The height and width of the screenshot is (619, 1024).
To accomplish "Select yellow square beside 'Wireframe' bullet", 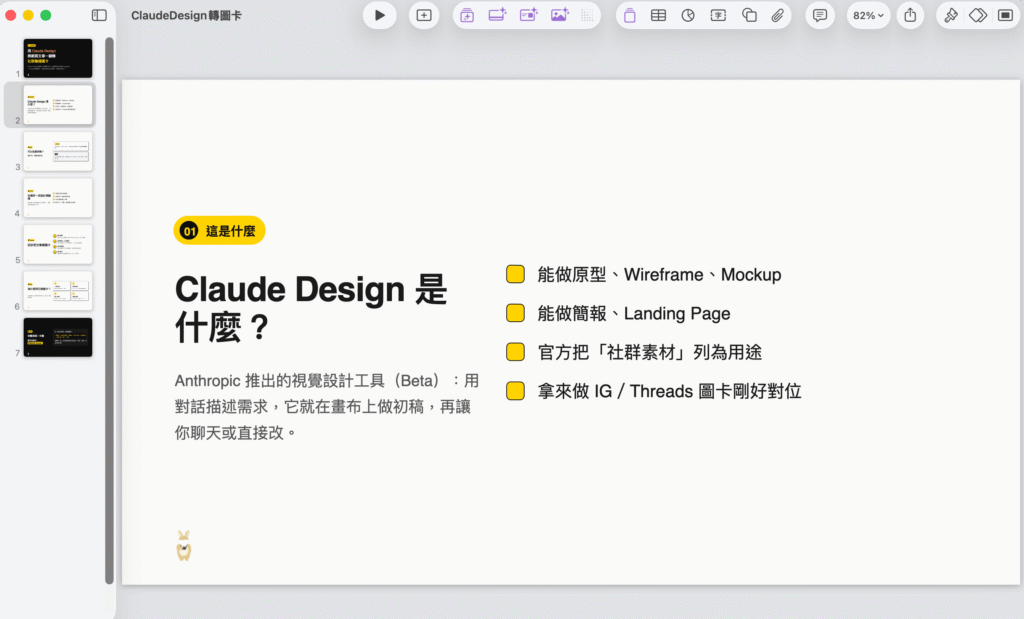I will point(515,274).
